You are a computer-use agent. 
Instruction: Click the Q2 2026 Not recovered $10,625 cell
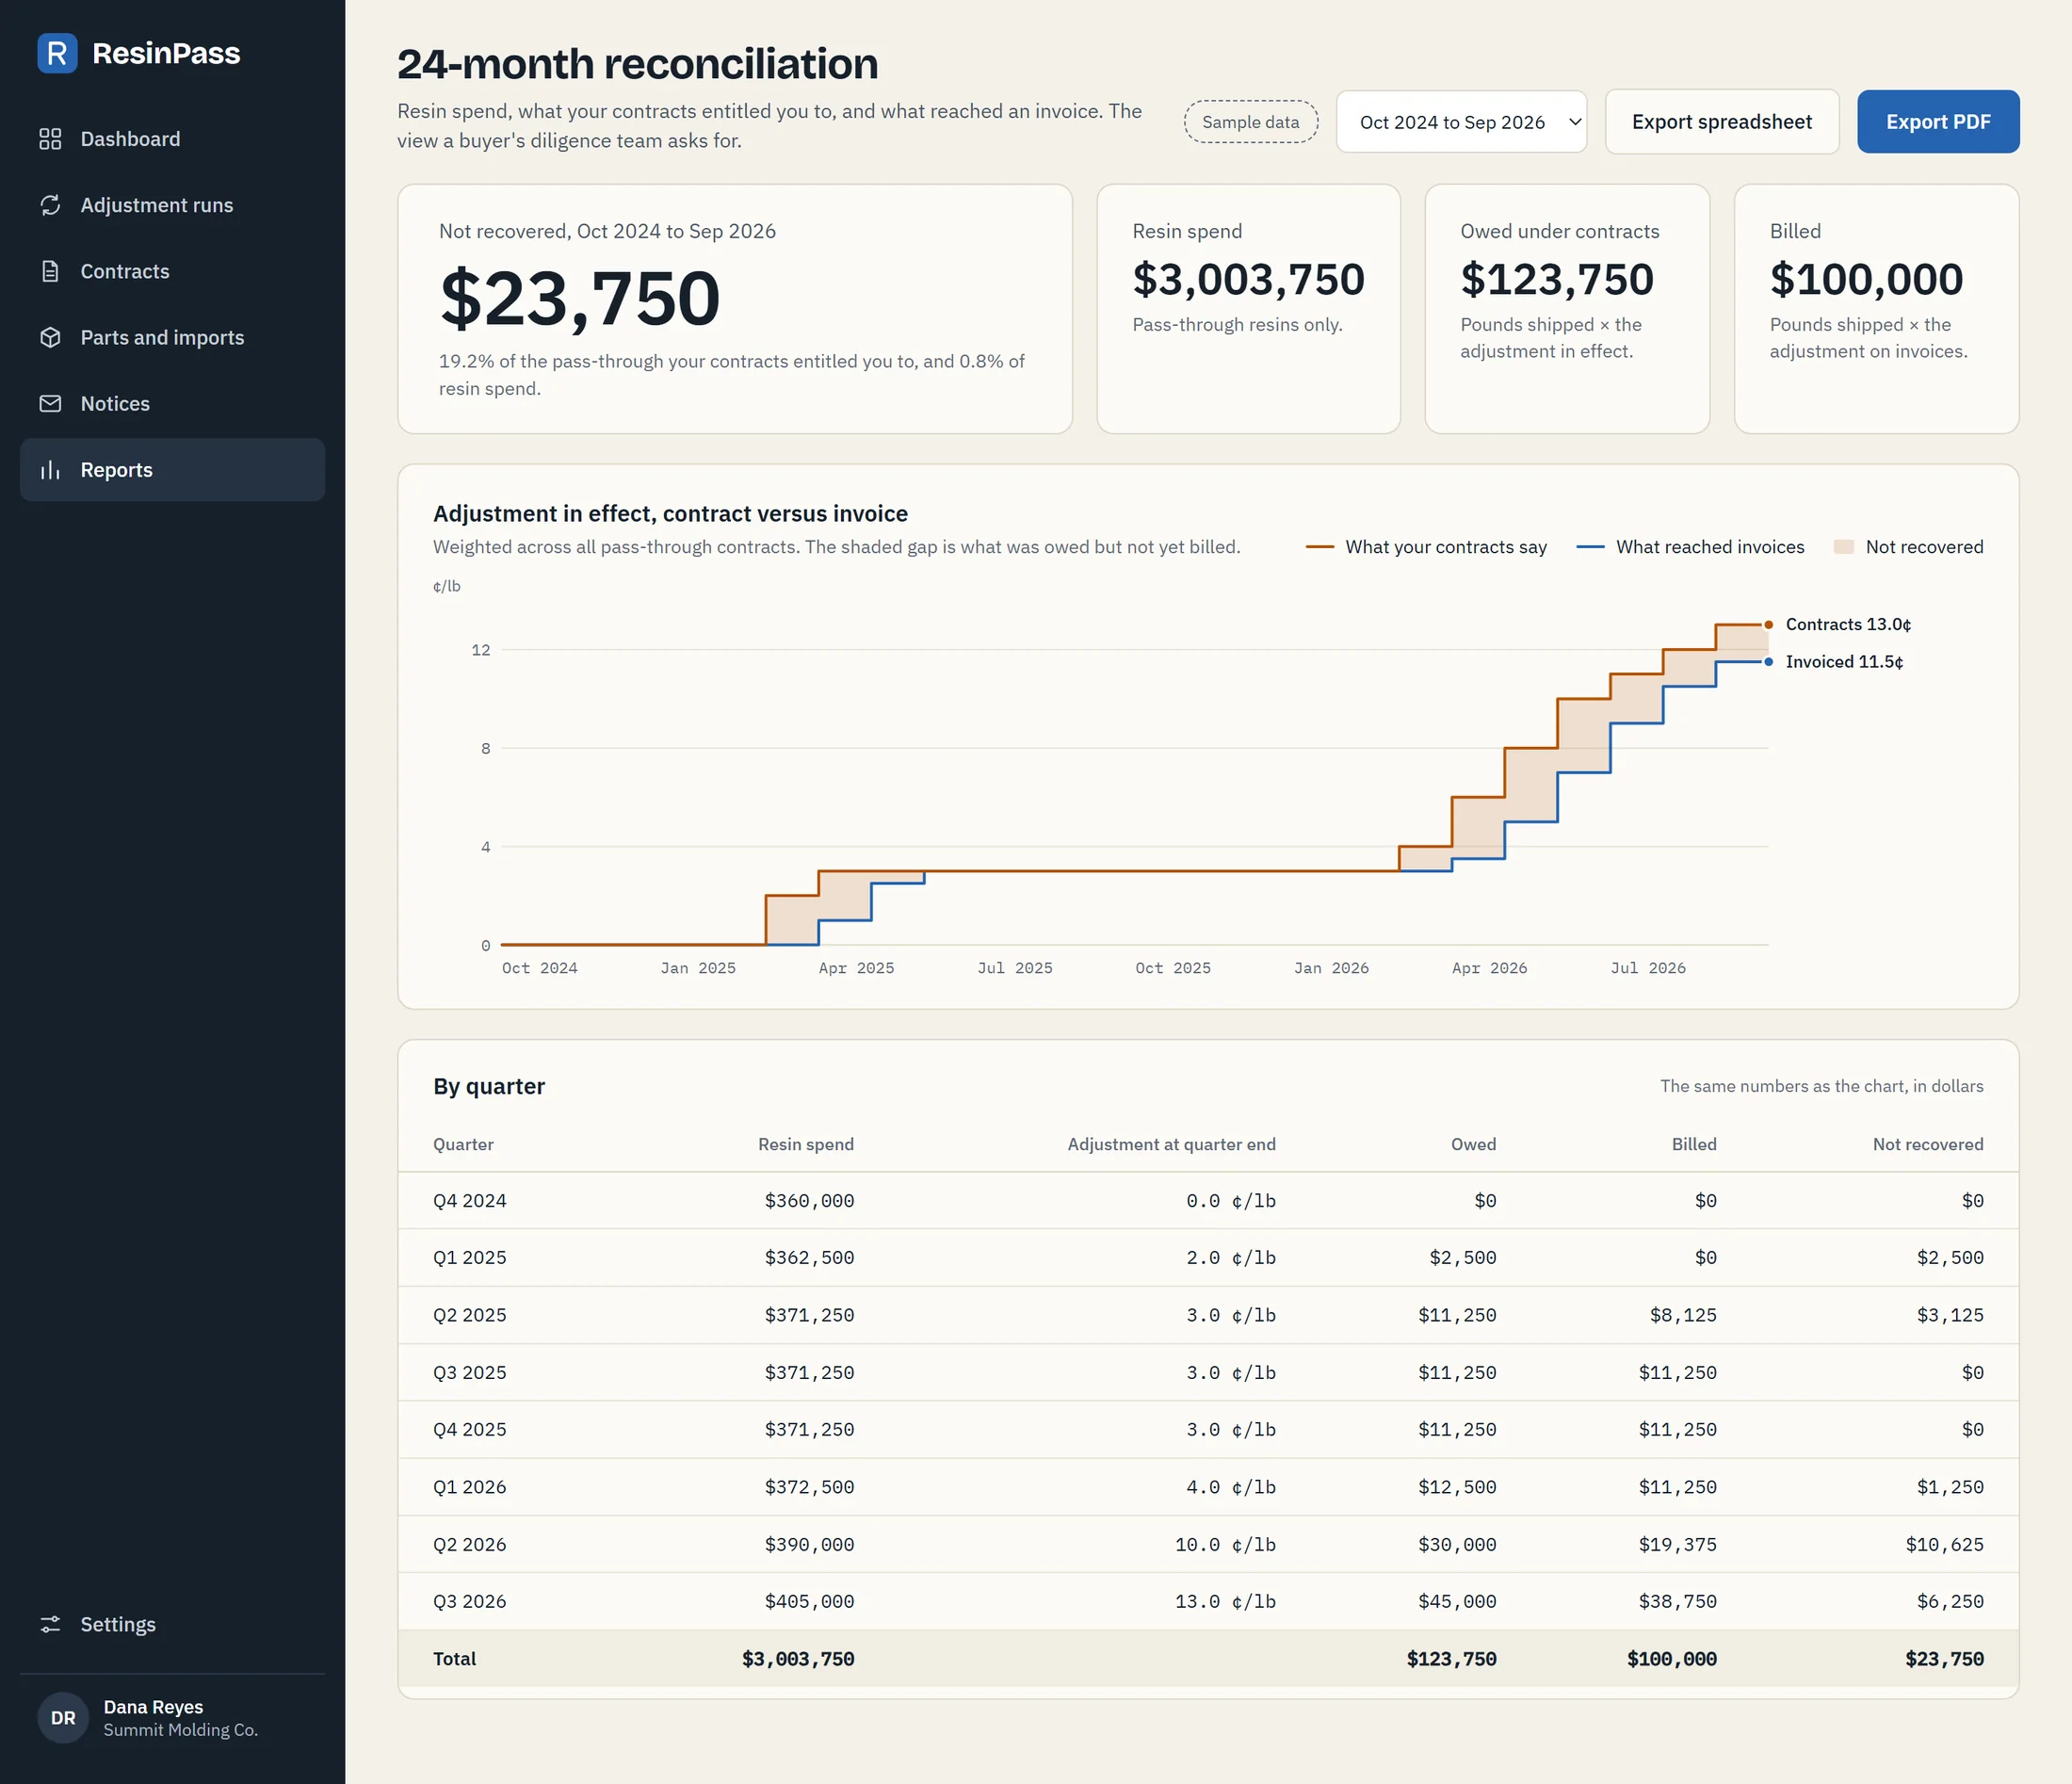[1944, 1544]
